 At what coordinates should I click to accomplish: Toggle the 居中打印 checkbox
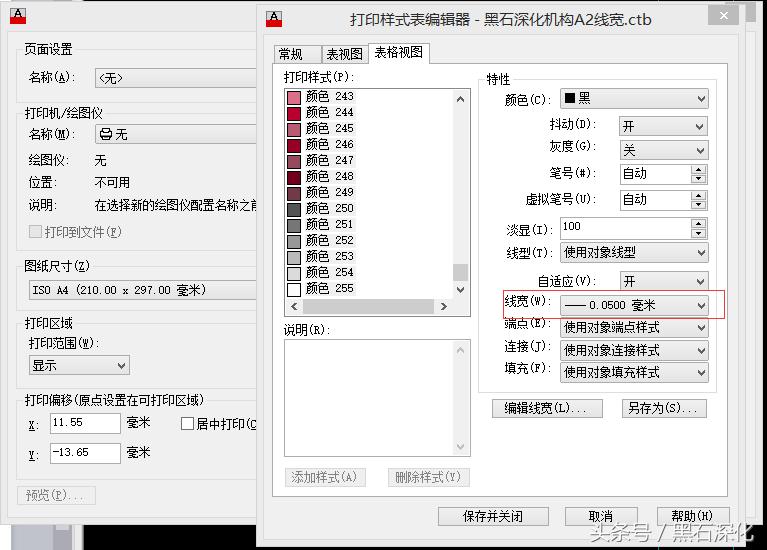pyautogui.click(x=187, y=424)
